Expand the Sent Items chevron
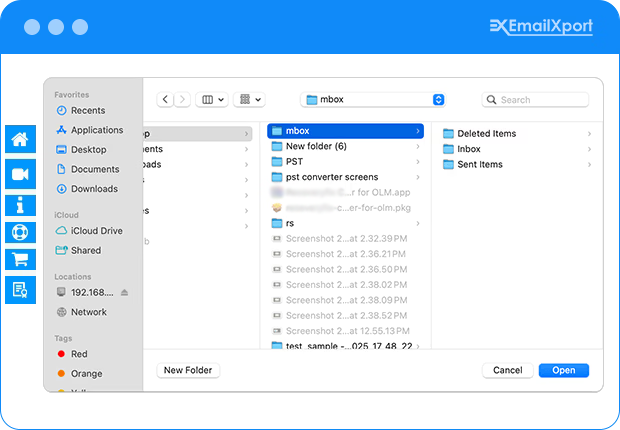620x430 pixels. point(590,165)
